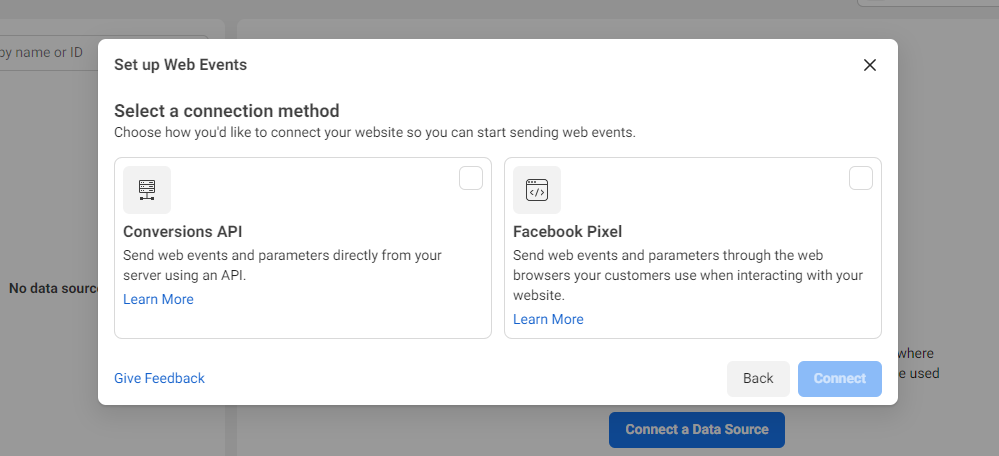
Task: Click Connect a Data Source behind dialog
Action: (697, 429)
